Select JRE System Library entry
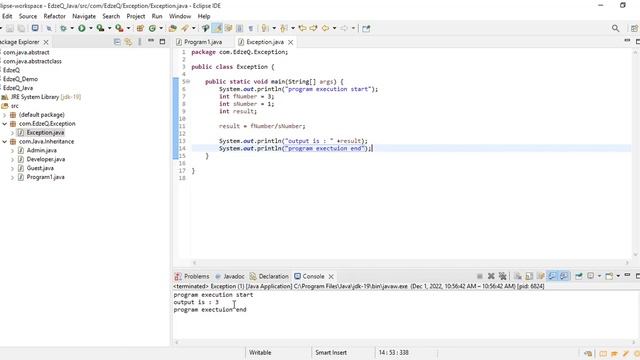Screen dimensions: 640x360 (46, 97)
